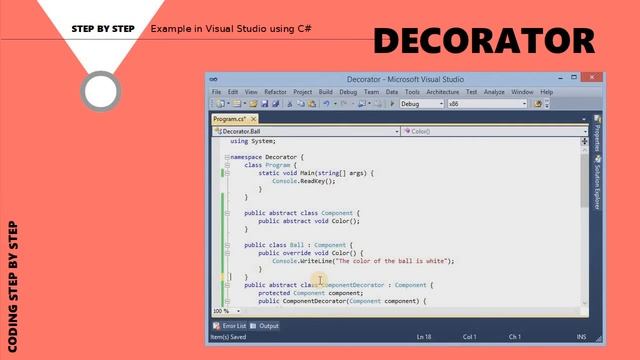The image size is (640, 360).
Task: Open the Debug menu
Action: pyautogui.click(x=348, y=92)
